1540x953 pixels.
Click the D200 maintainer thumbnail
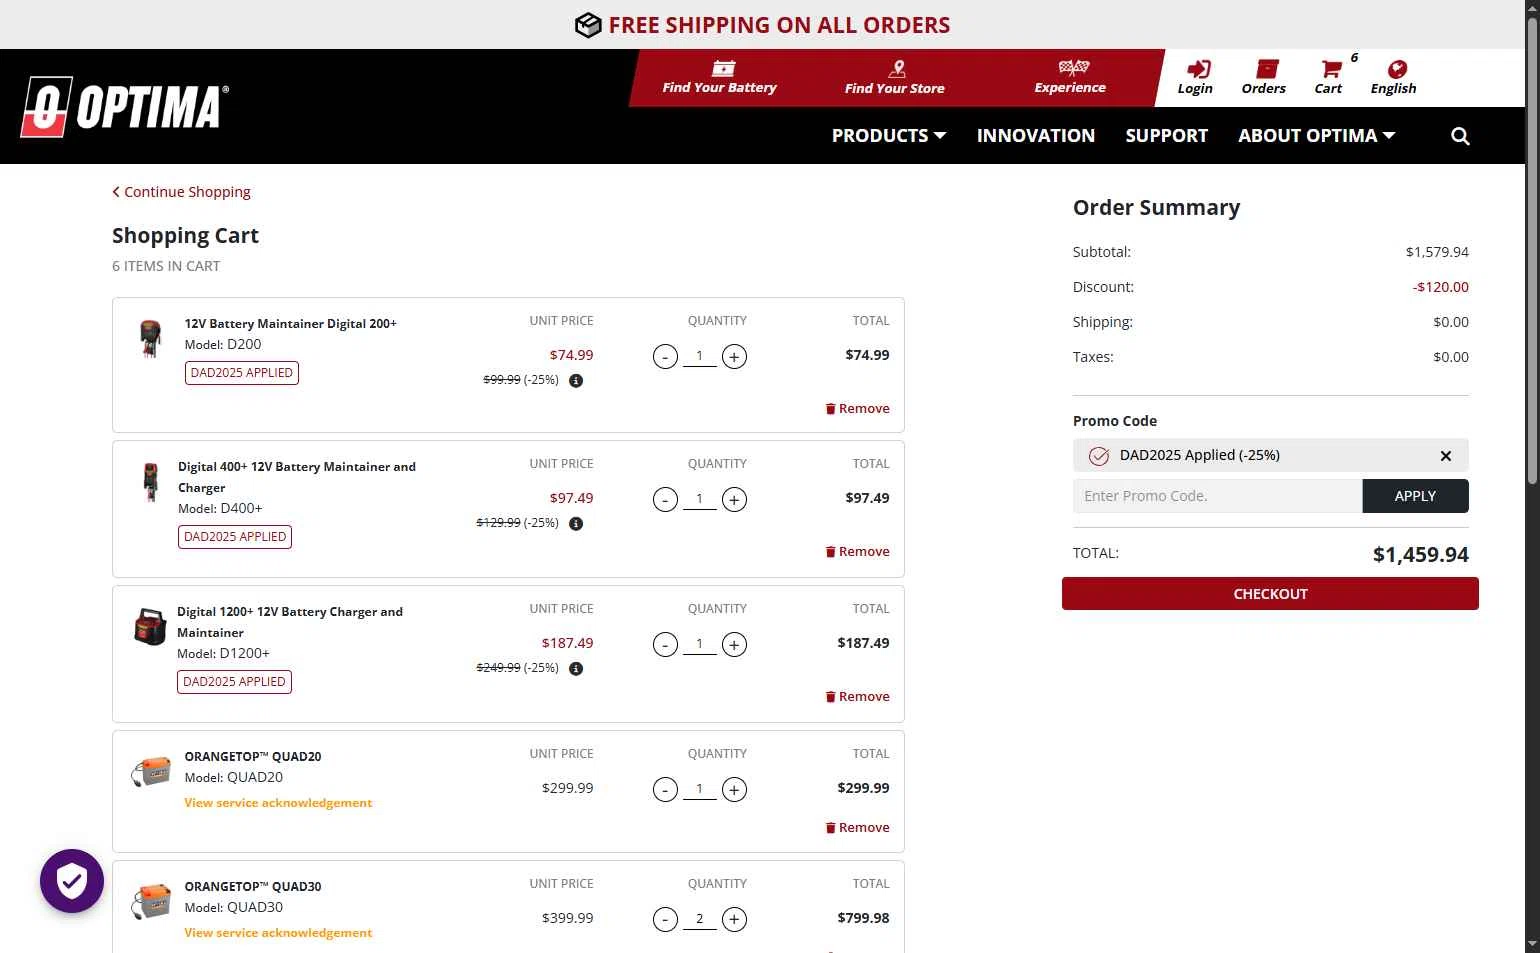pyautogui.click(x=150, y=338)
